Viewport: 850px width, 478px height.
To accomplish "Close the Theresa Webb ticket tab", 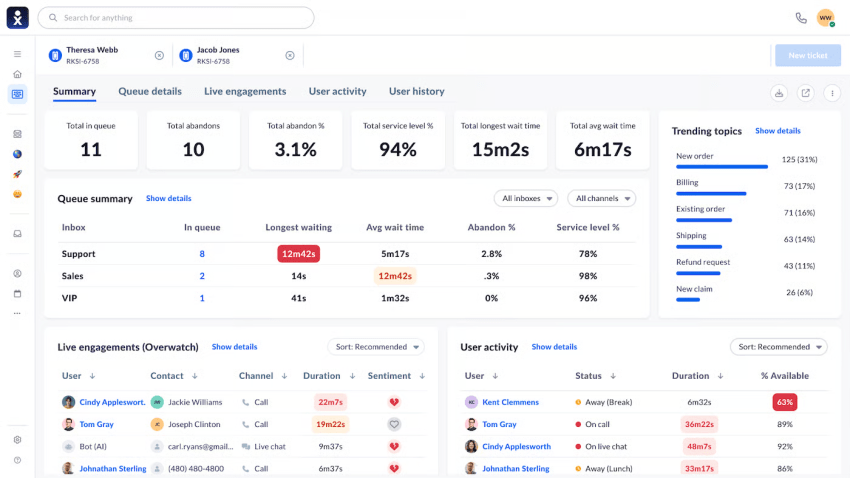I will coord(159,56).
